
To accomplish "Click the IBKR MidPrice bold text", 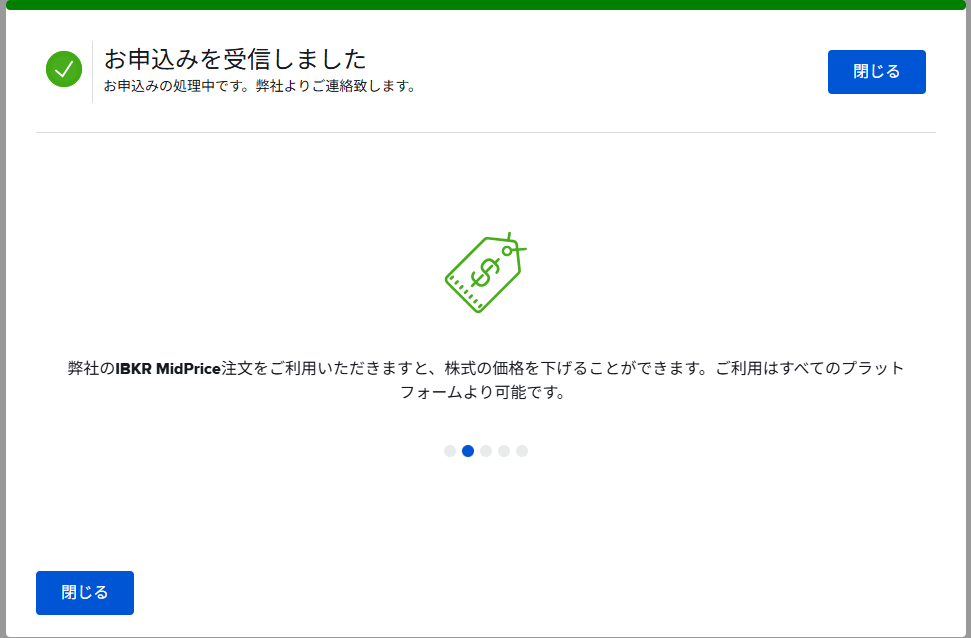I will point(168,369).
